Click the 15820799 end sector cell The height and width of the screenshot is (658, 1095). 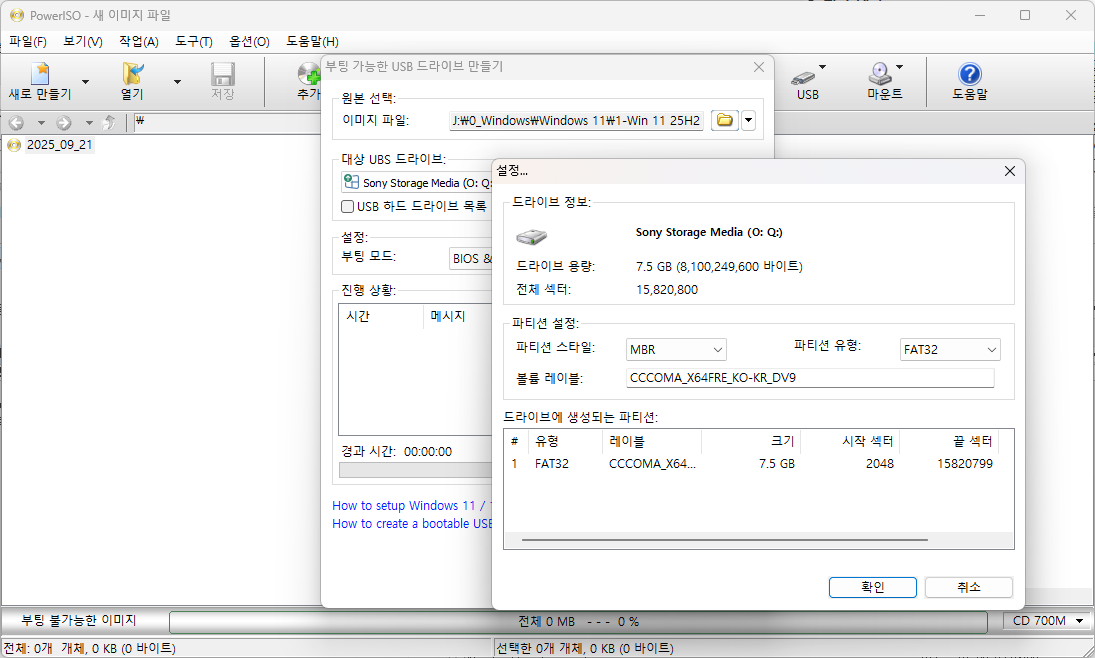[964, 464]
